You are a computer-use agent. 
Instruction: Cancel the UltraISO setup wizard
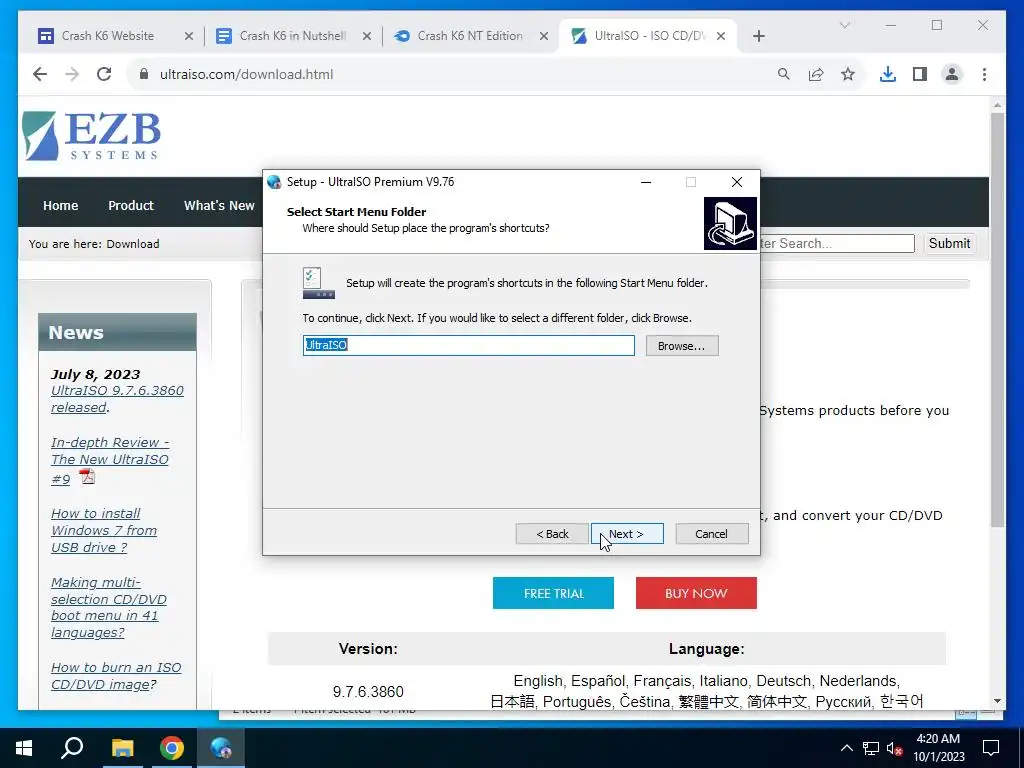click(x=711, y=534)
